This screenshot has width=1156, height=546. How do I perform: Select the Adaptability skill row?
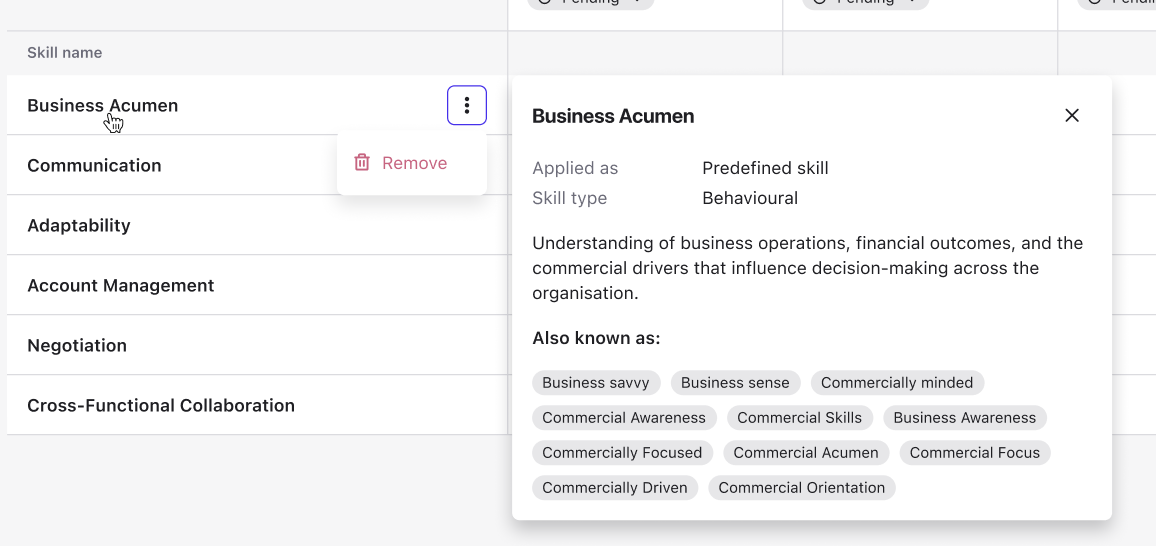[257, 225]
